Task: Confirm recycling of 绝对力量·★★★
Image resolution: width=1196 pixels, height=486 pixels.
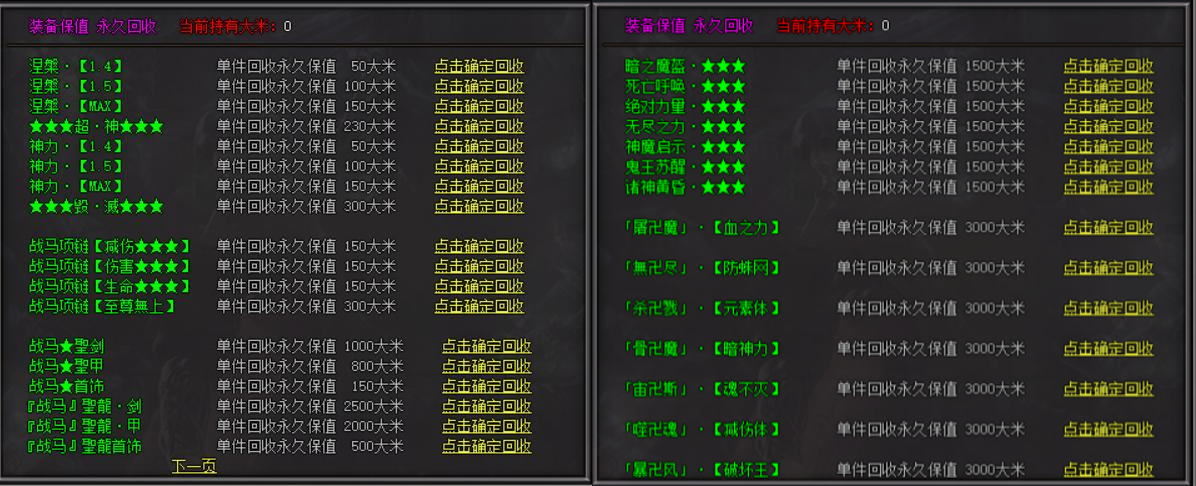Action: tap(1108, 107)
